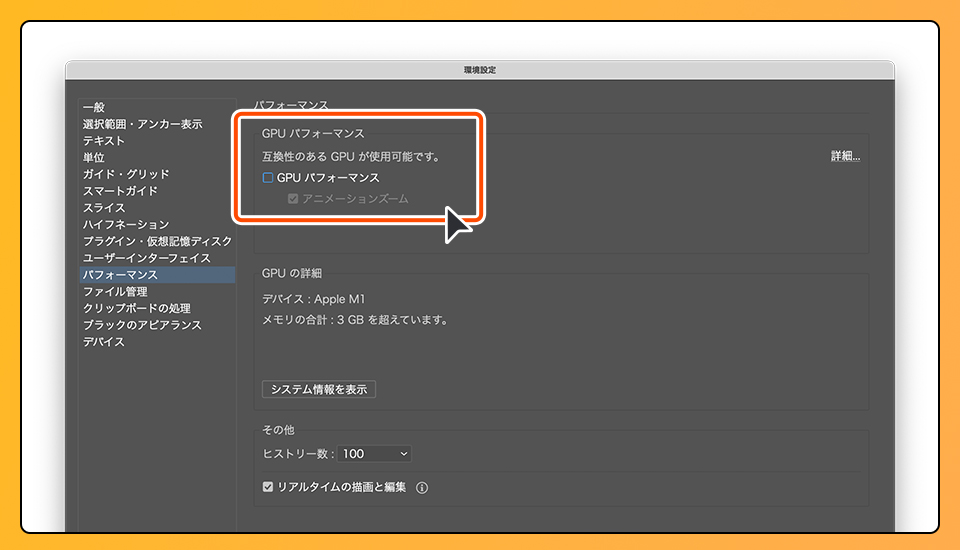Open ハイフネーション preferences

[x=157, y=224]
